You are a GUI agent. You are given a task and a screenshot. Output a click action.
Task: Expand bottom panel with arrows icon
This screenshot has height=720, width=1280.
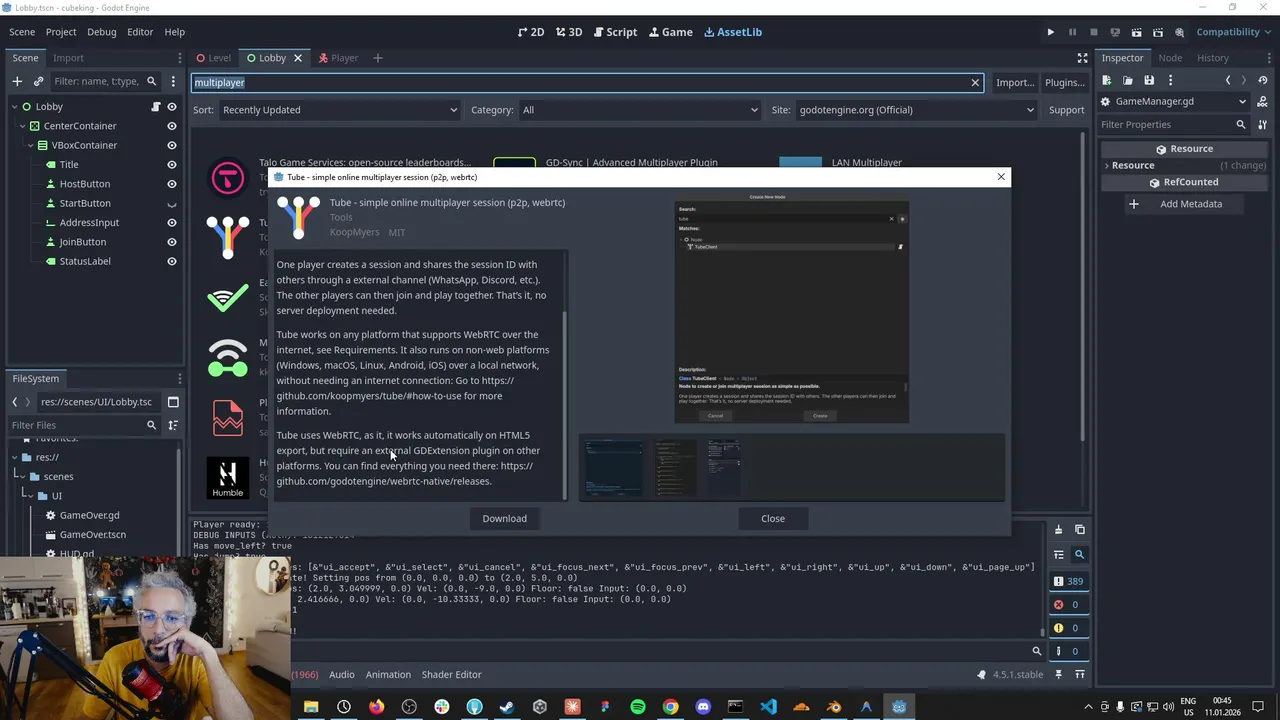(1081, 675)
